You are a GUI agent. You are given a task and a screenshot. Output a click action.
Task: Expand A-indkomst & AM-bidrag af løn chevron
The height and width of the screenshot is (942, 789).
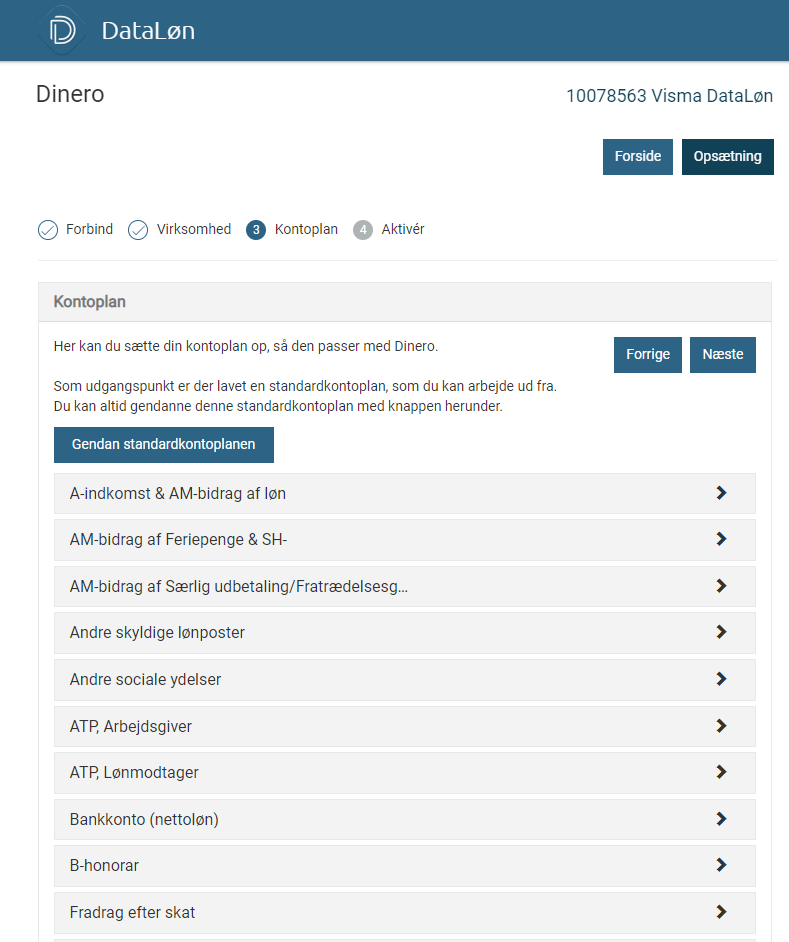click(722, 493)
